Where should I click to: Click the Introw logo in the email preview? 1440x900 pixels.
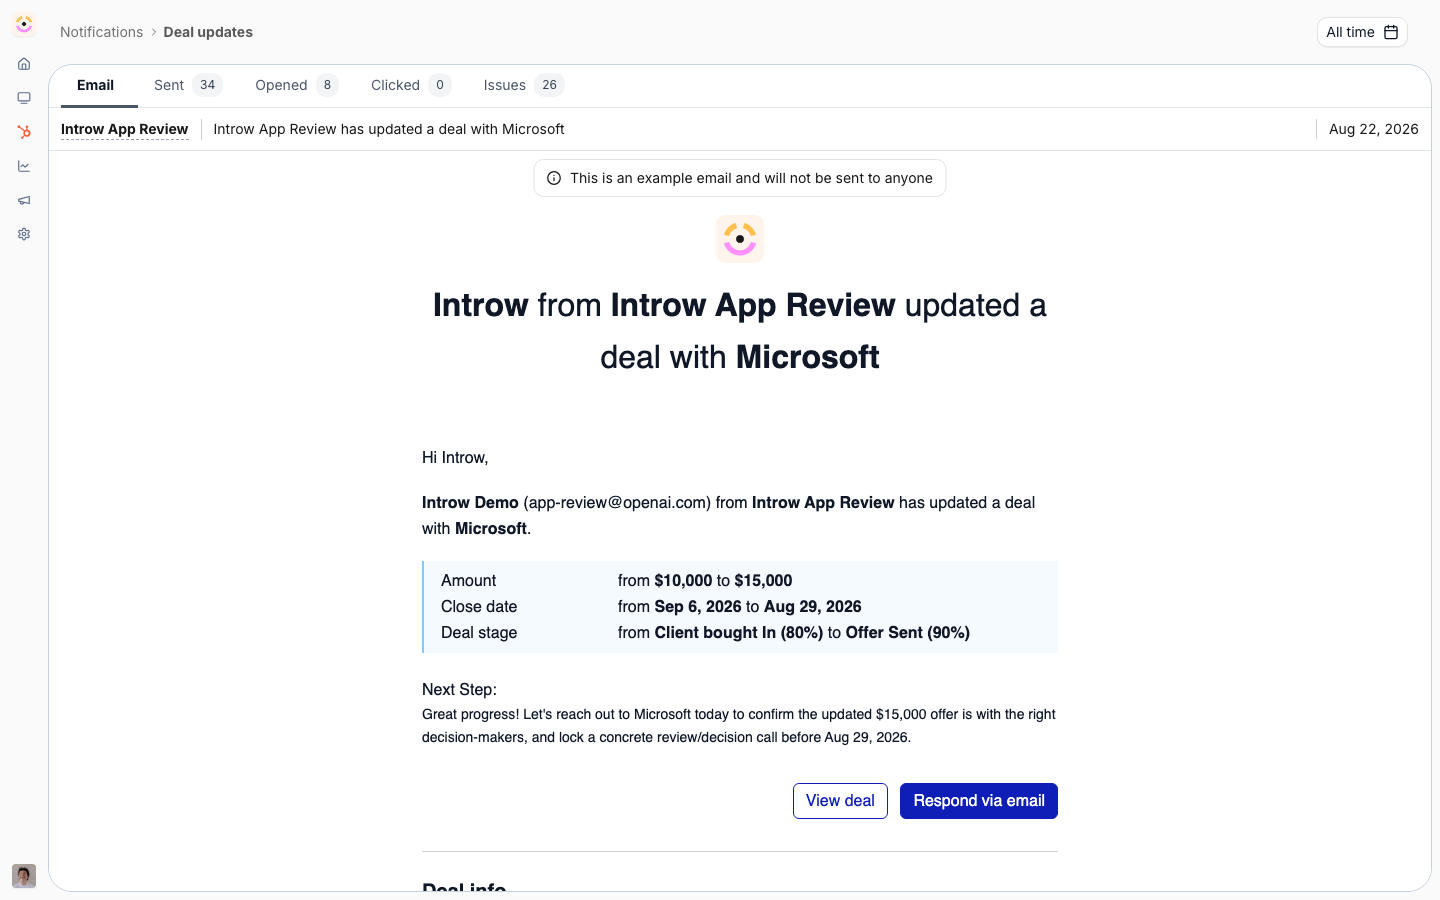pyautogui.click(x=740, y=239)
